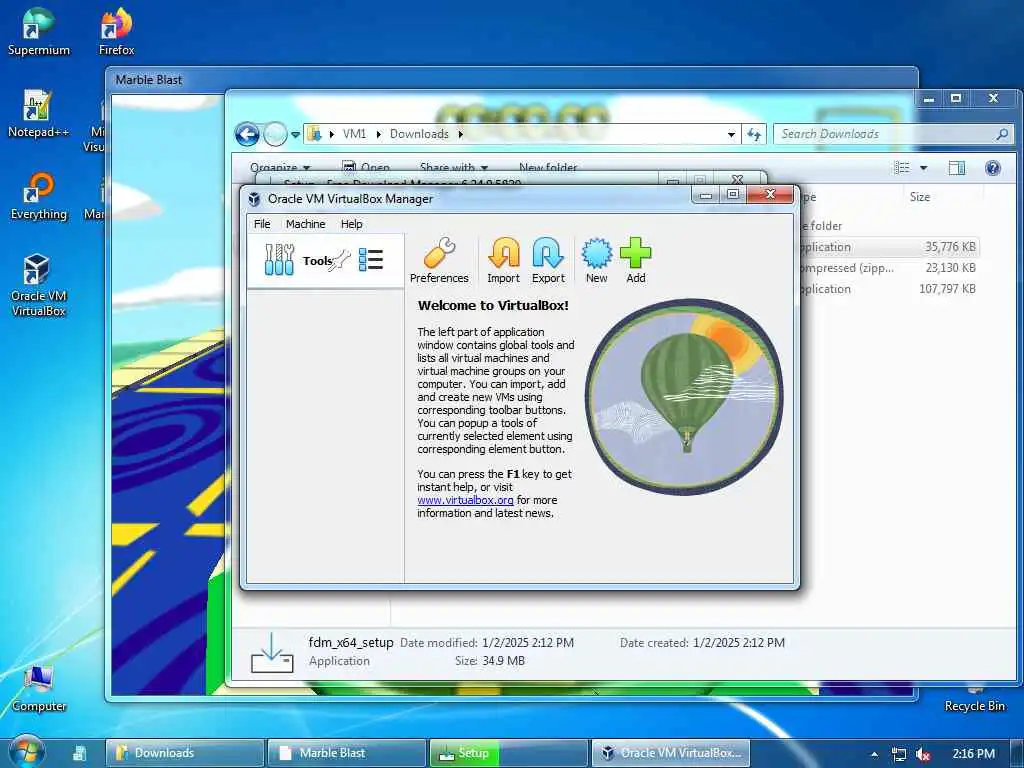Open the Machine menu in VirtualBox
1024x768 pixels.
pos(305,224)
